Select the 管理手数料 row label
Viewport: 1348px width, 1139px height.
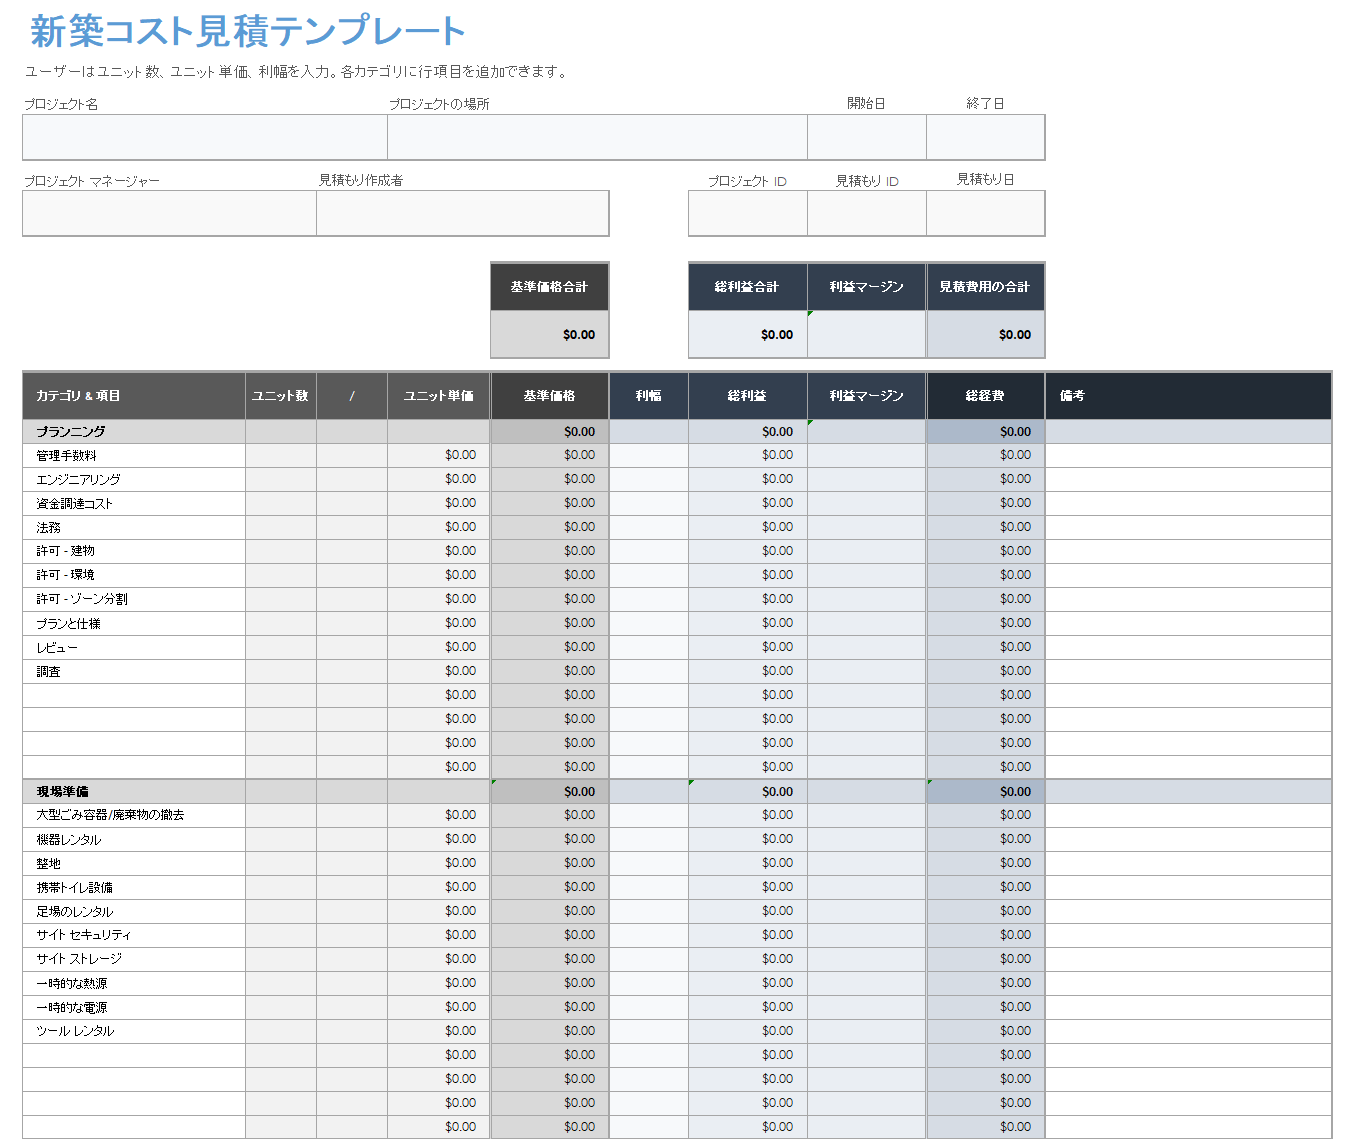67,456
